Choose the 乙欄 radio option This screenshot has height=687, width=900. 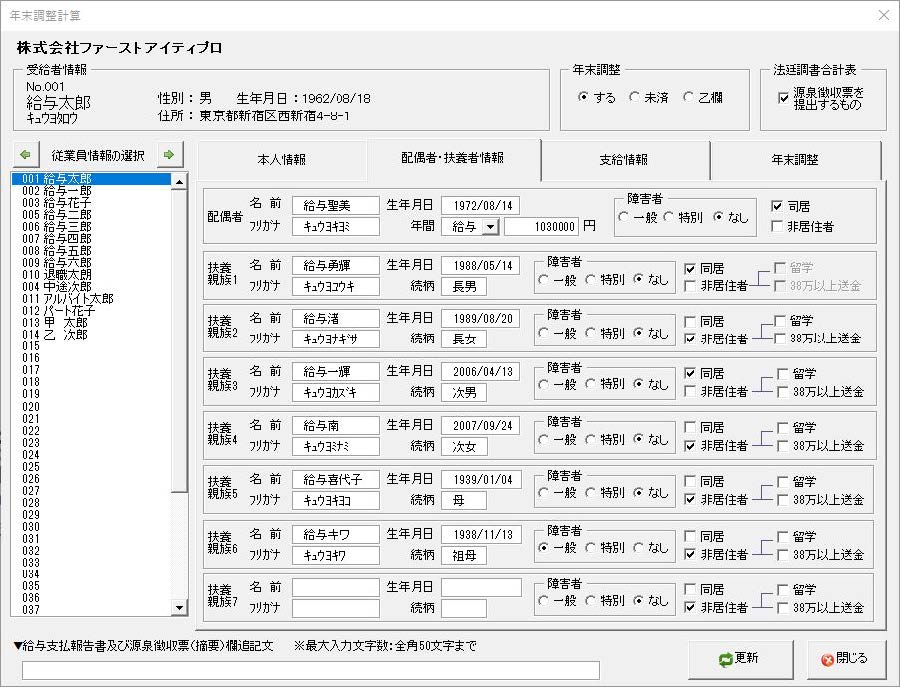703,98
